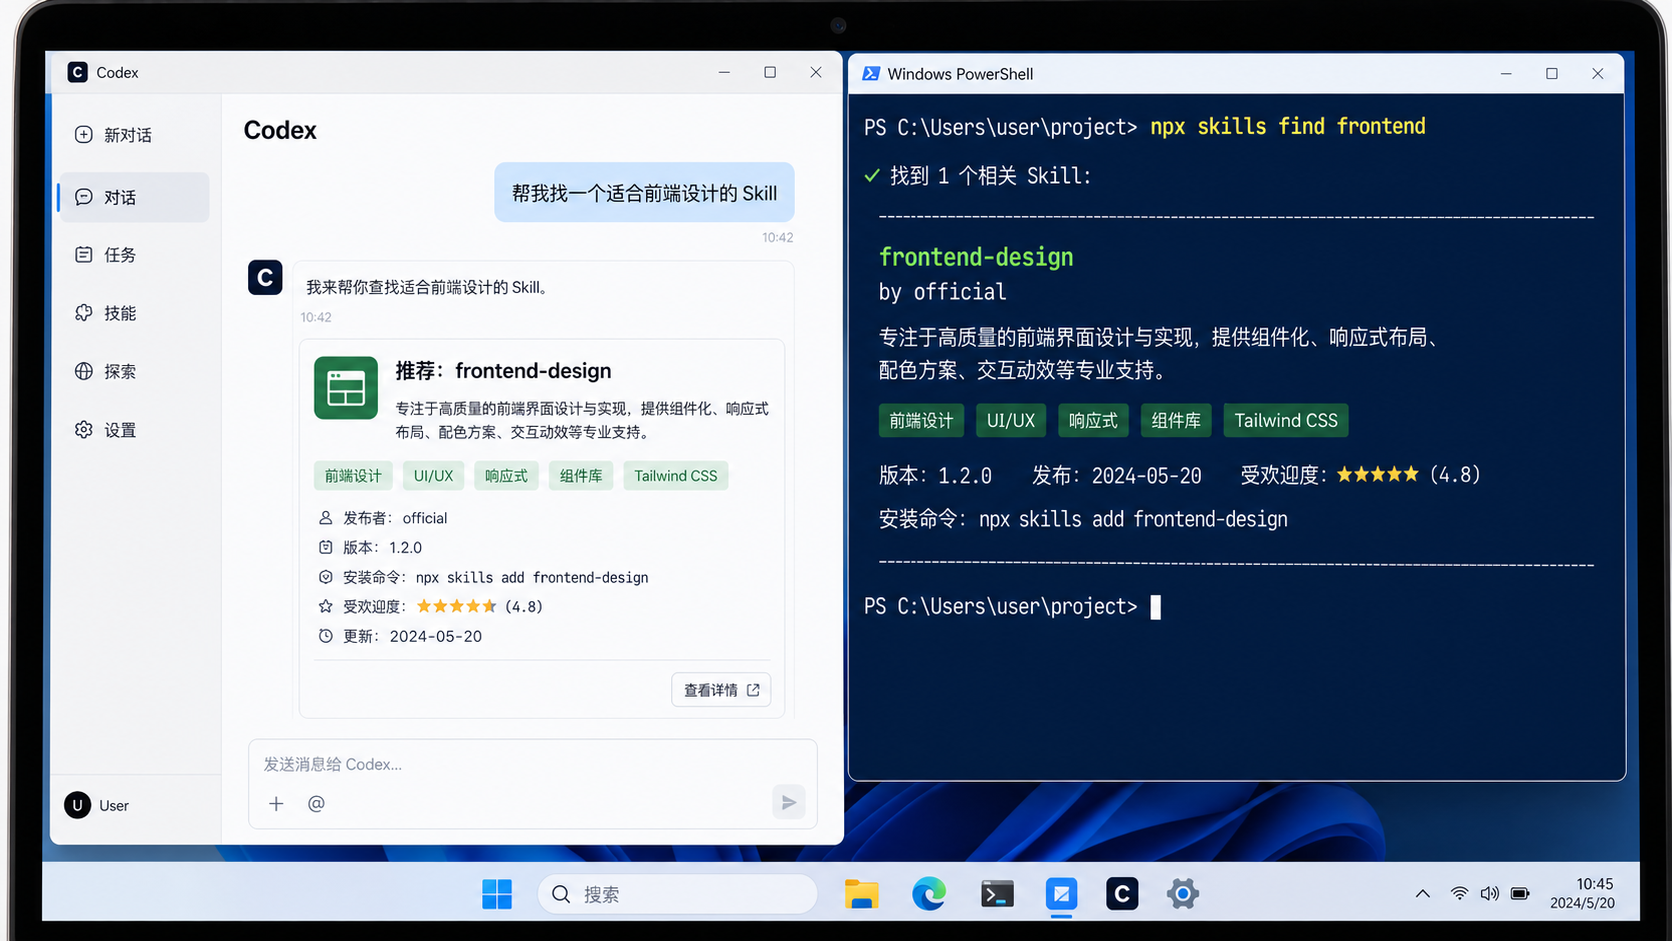The width and height of the screenshot is (1672, 941).
Task: Click the user message bubble about Skill
Action: pyautogui.click(x=644, y=193)
